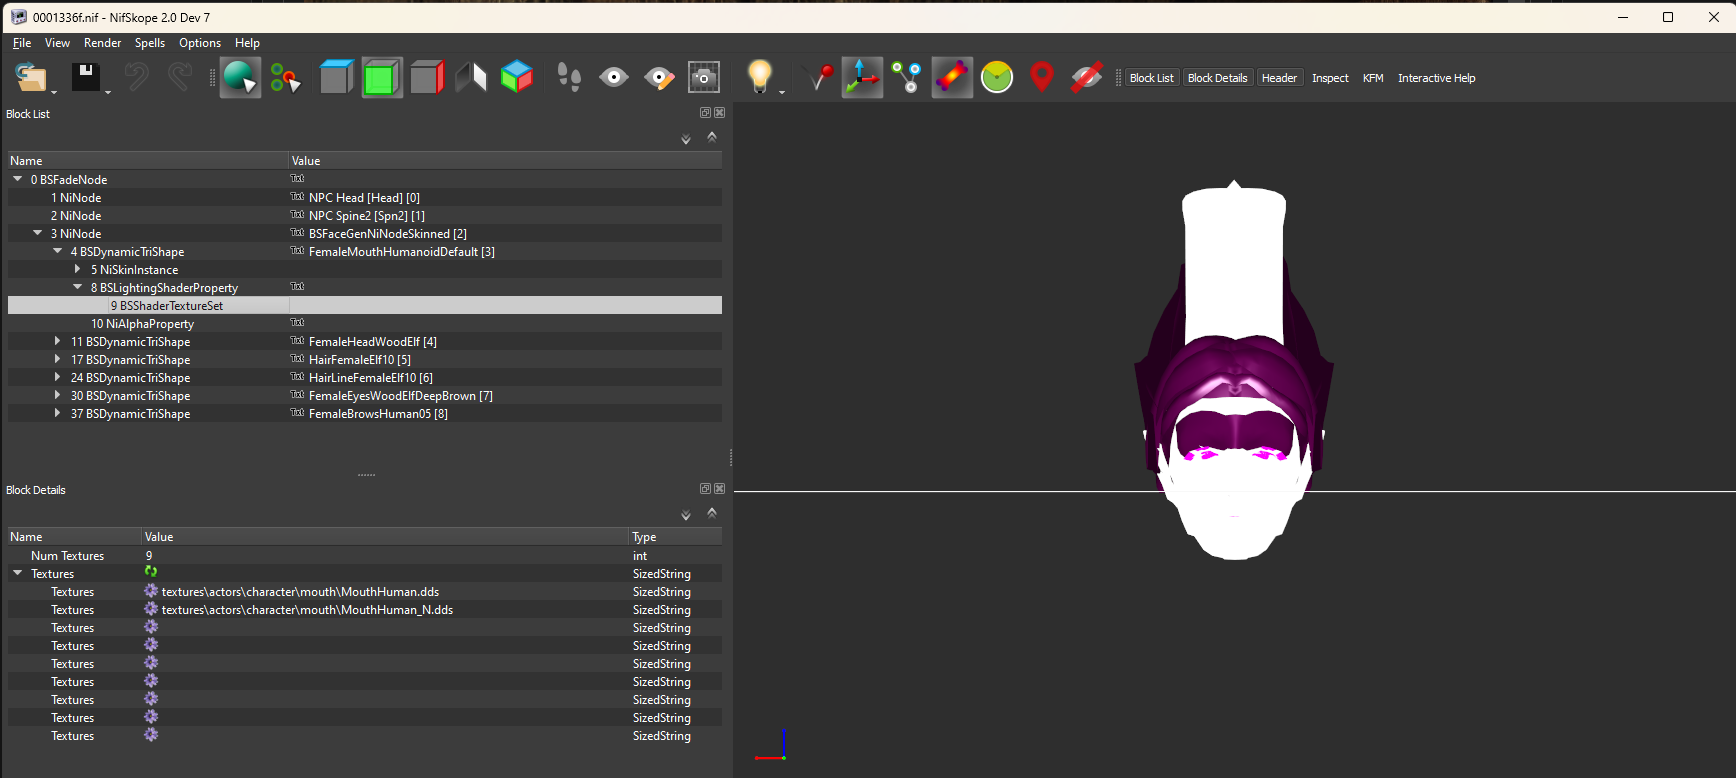Select the front view green cube

click(x=381, y=78)
